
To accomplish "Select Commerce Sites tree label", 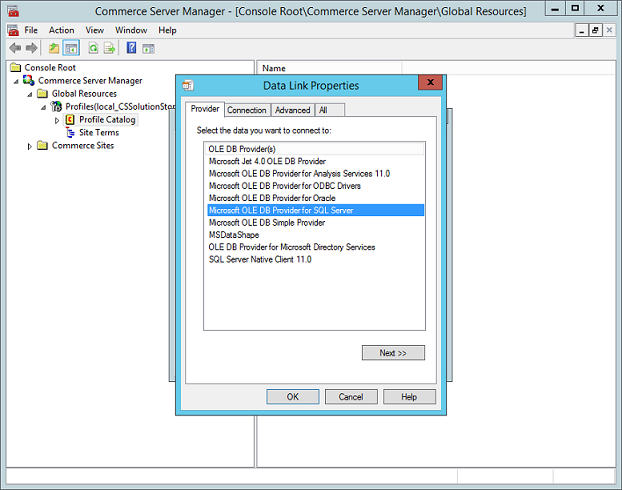I will coord(83,146).
